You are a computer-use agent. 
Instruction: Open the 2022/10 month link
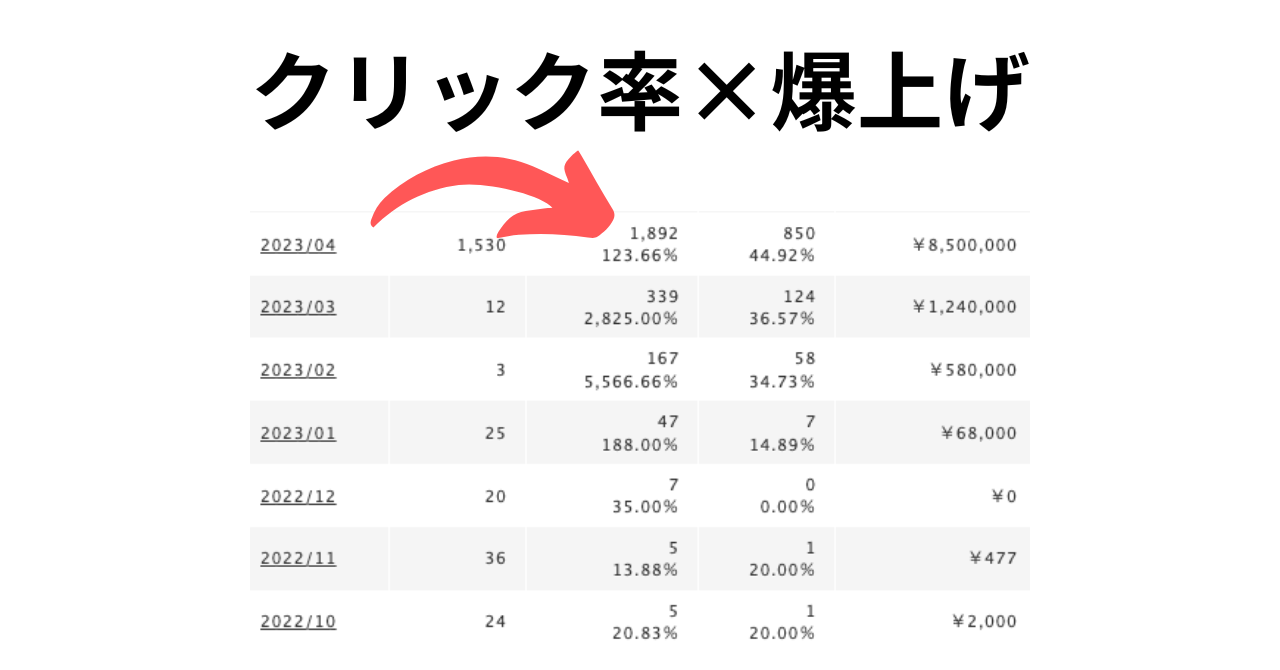(298, 621)
